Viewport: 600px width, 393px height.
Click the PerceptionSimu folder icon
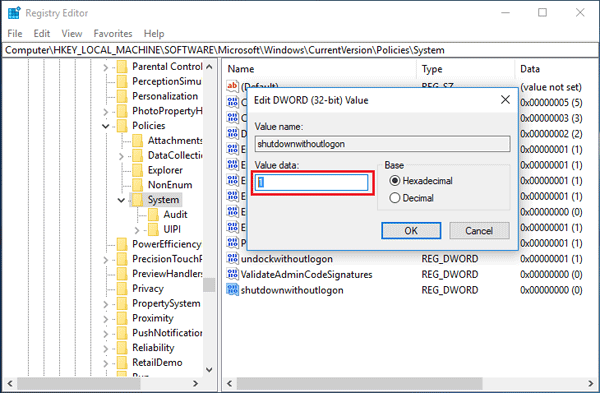122,82
